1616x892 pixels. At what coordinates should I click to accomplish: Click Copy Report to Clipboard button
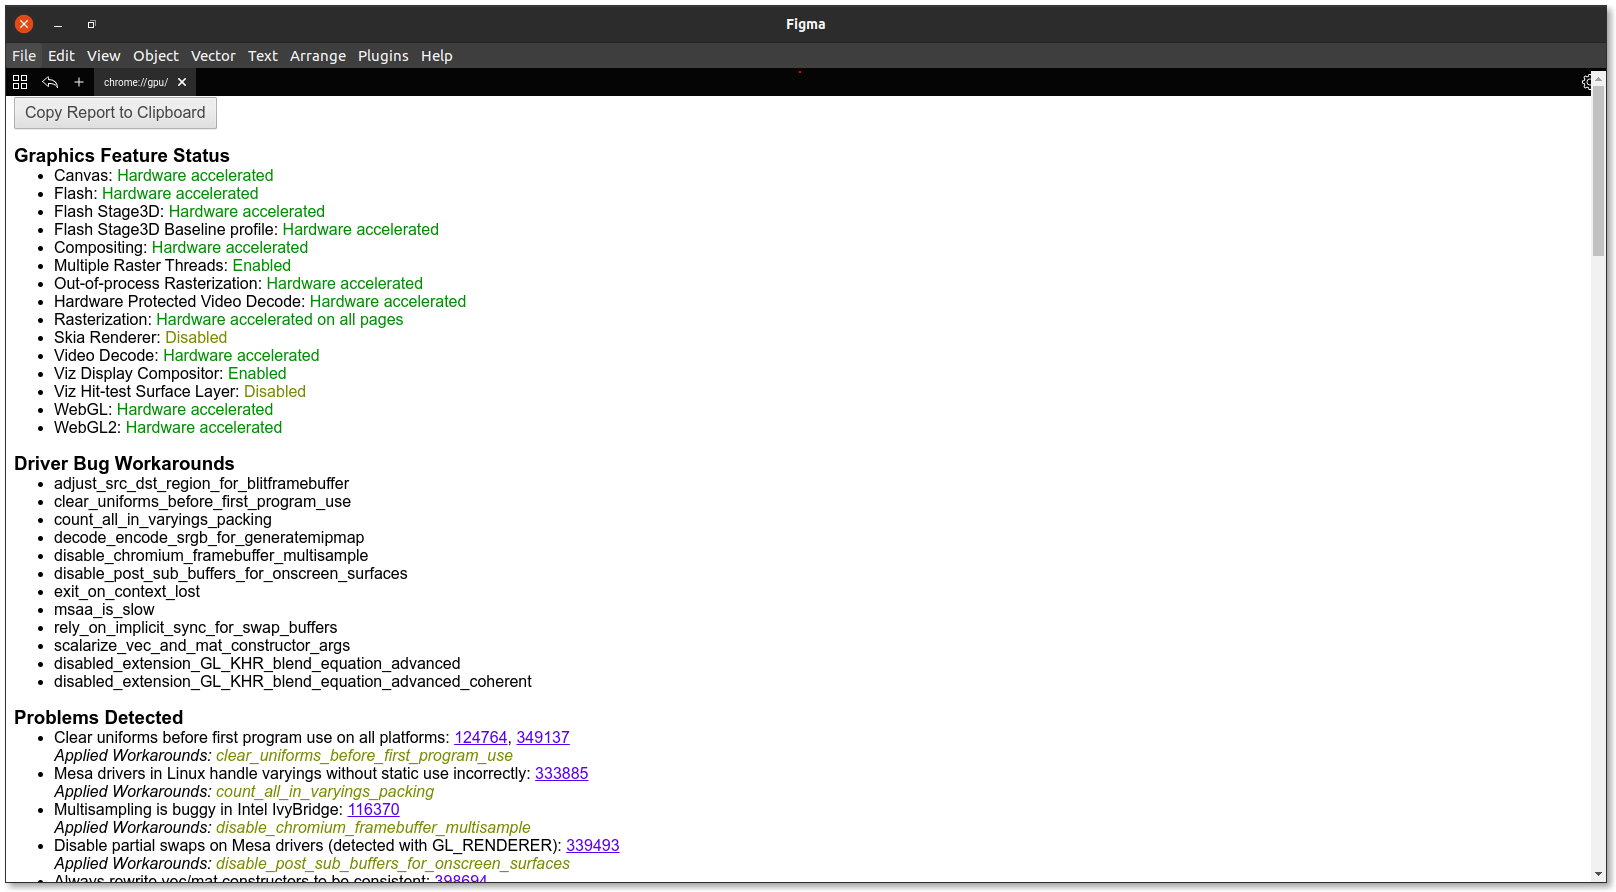point(115,113)
